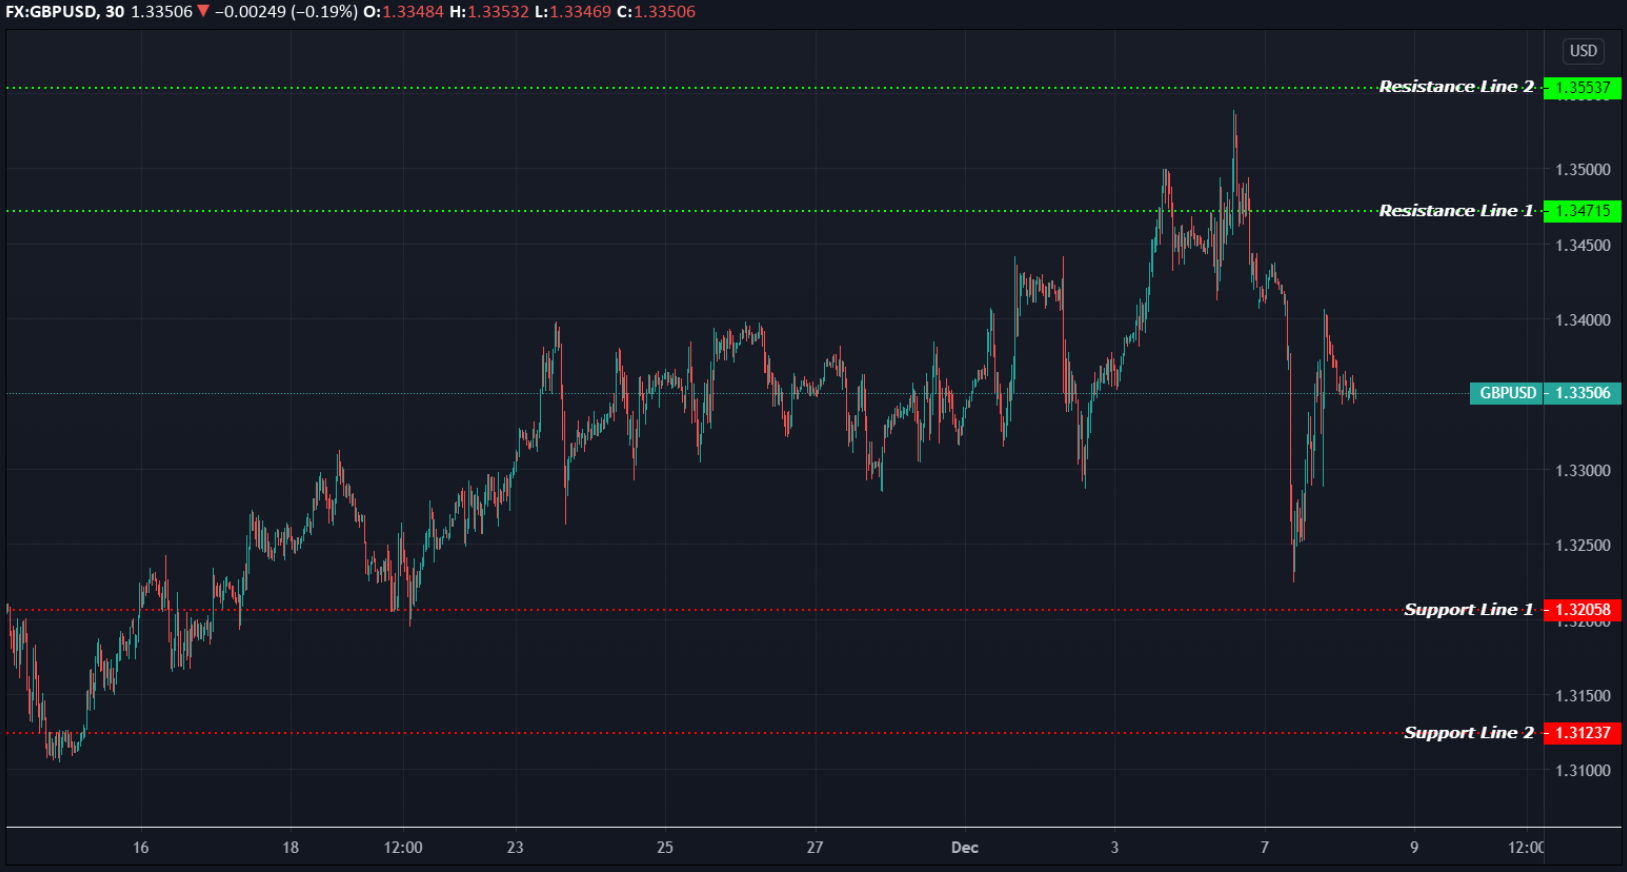This screenshot has height=872, width=1627.
Task: Click the 18 date label on time axis
Action: [290, 848]
